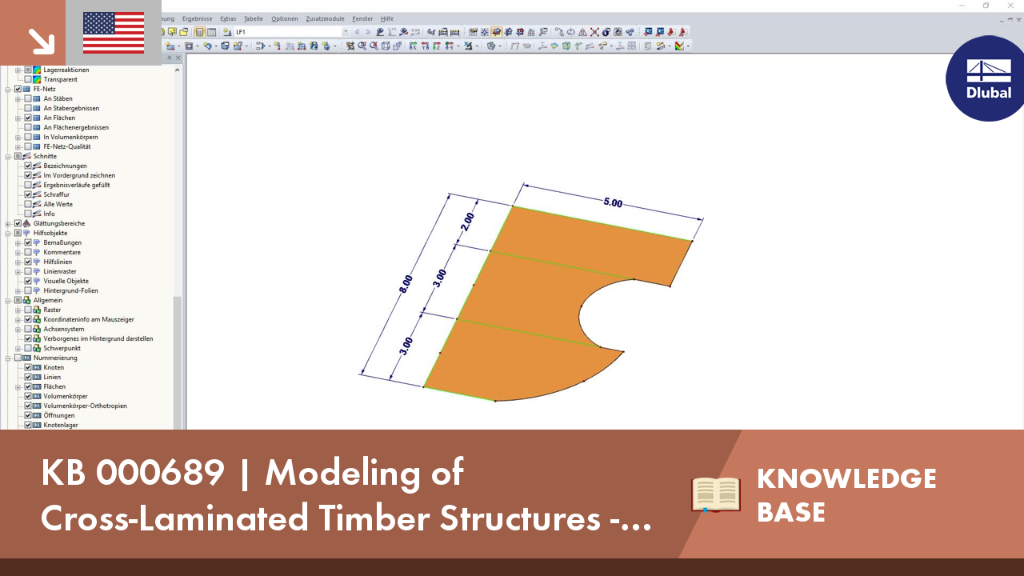Open the KB 000689 article title
This screenshot has height=576, width=1024.
[x=346, y=494]
